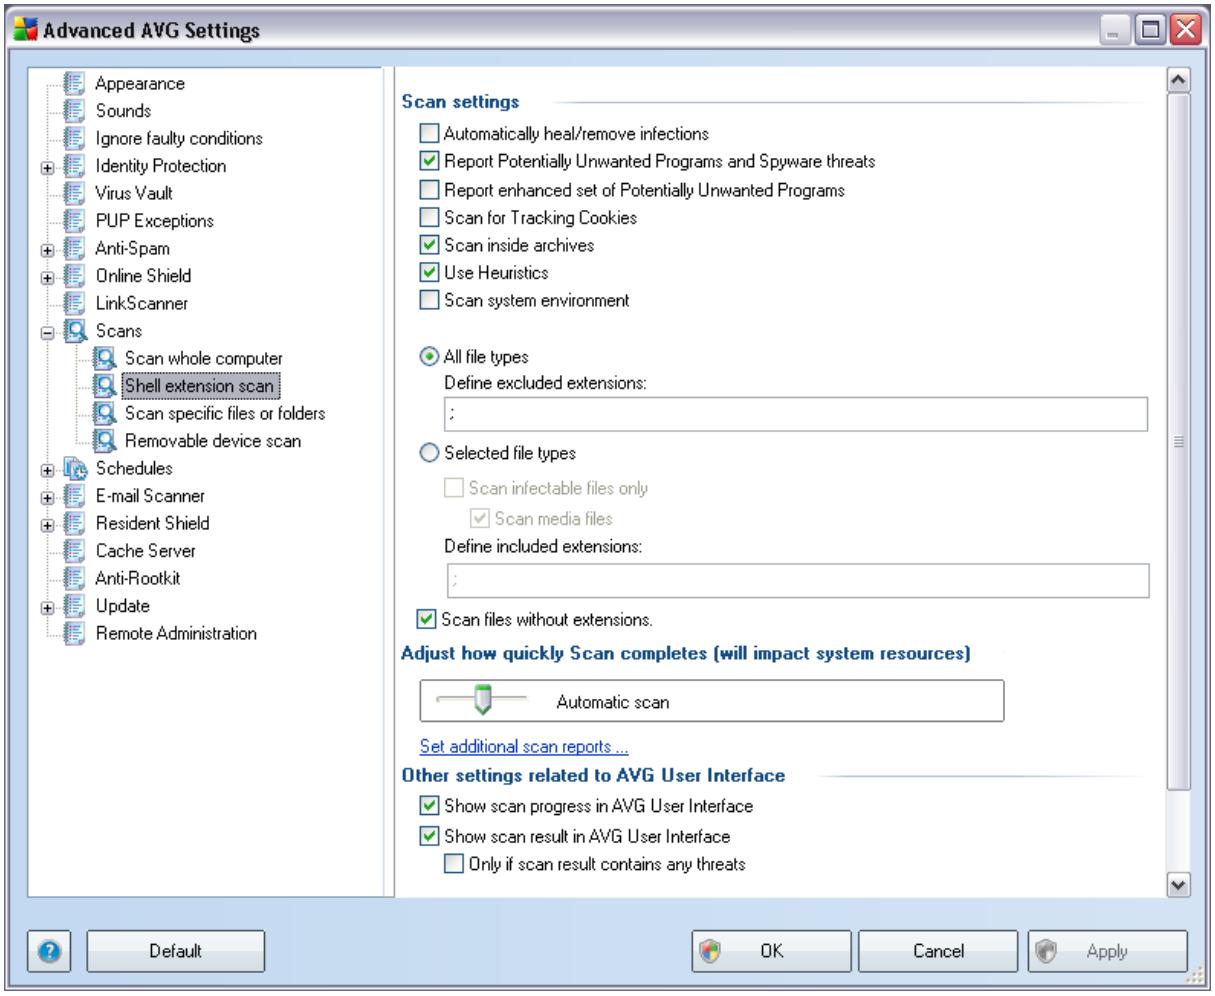Click the Cache Server icon
The height and width of the screenshot is (996, 1215).
pyautogui.click(x=75, y=551)
